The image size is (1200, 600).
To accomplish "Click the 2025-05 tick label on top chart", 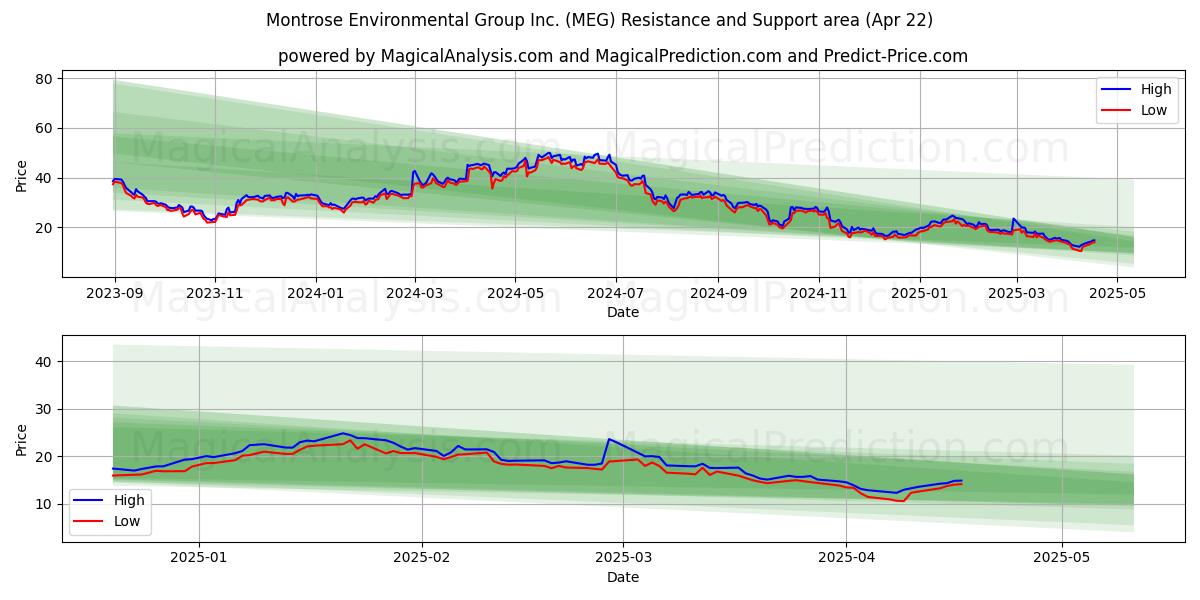I will 1117,295.
